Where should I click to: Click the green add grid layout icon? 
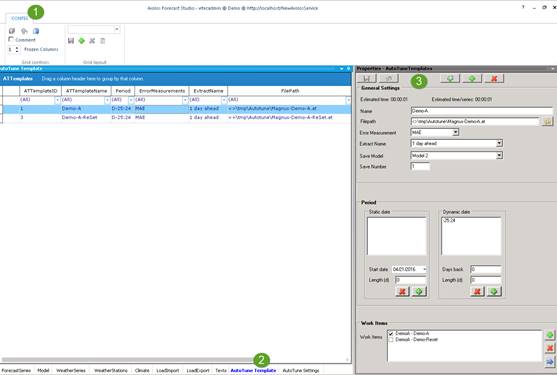coord(82,41)
